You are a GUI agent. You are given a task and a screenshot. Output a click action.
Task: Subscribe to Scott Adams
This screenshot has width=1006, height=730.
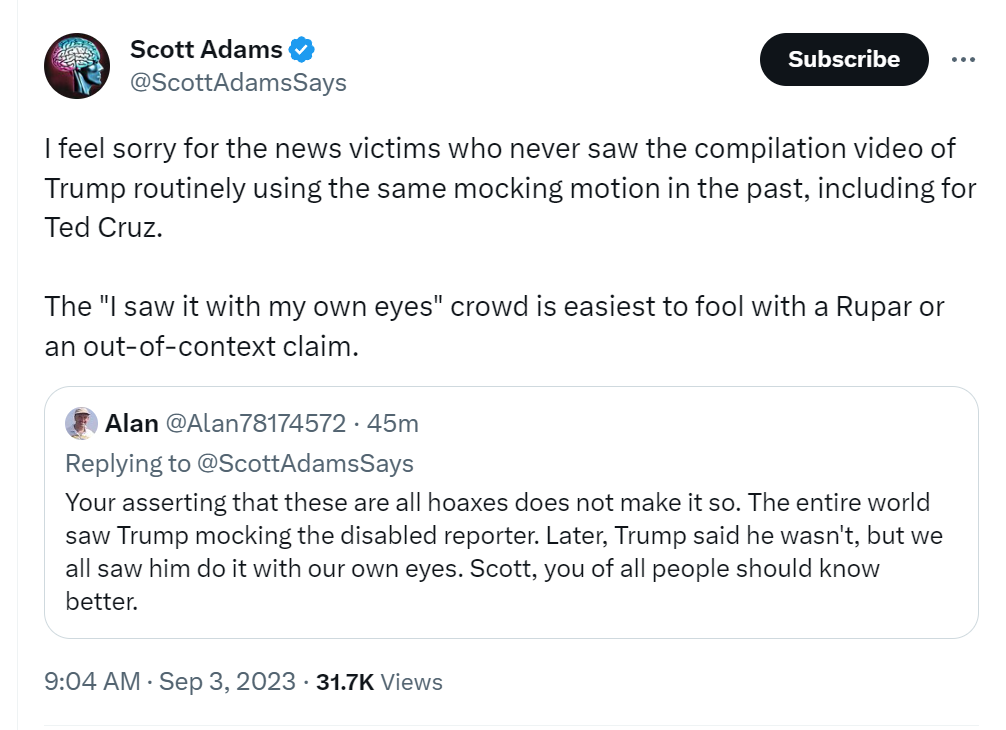pos(844,59)
